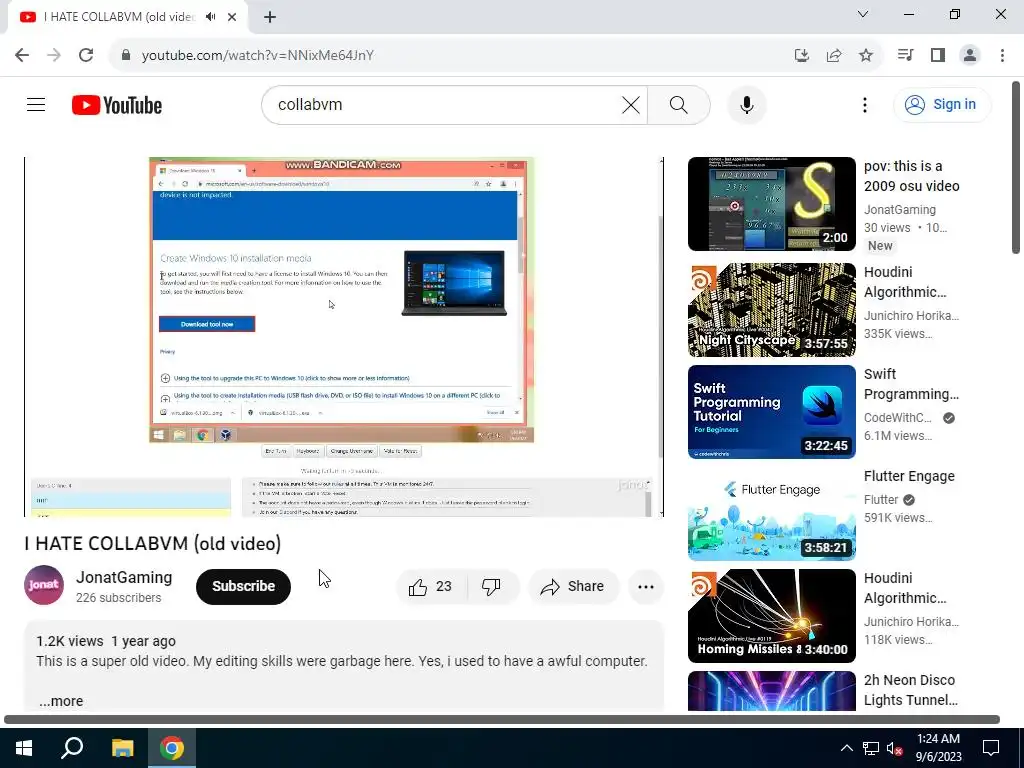Open media controls in Chrome toolbar

[905, 55]
